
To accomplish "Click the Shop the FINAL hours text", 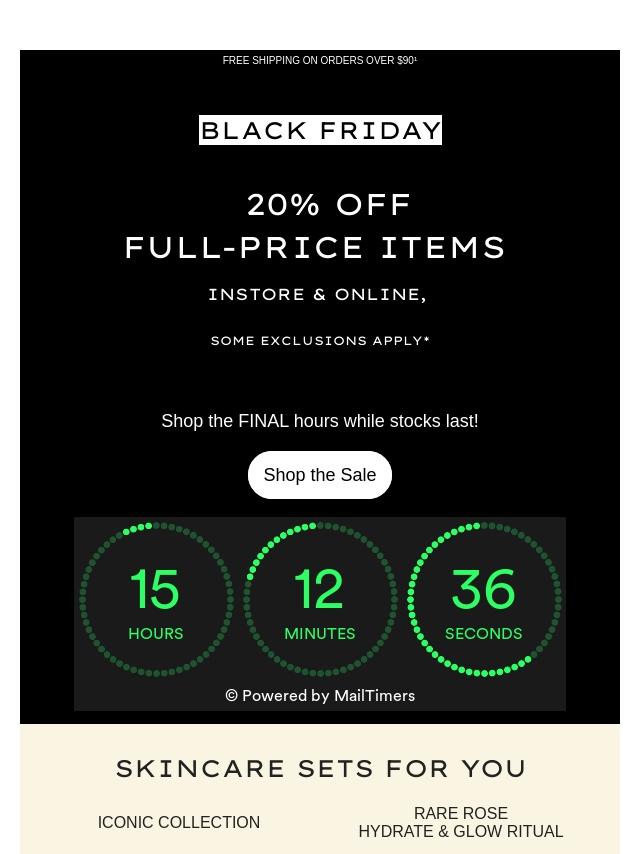I will click(x=320, y=421).
